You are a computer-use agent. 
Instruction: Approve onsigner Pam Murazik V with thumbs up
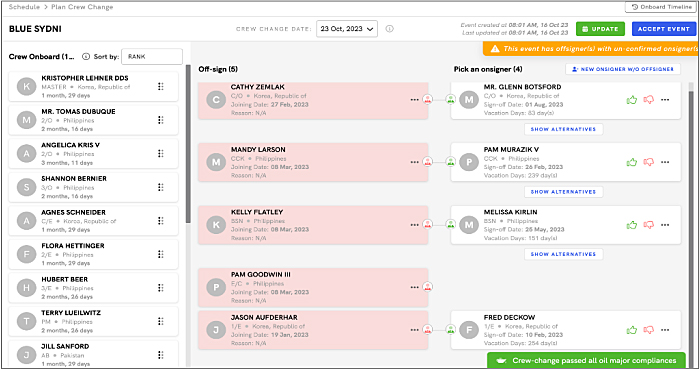click(632, 162)
